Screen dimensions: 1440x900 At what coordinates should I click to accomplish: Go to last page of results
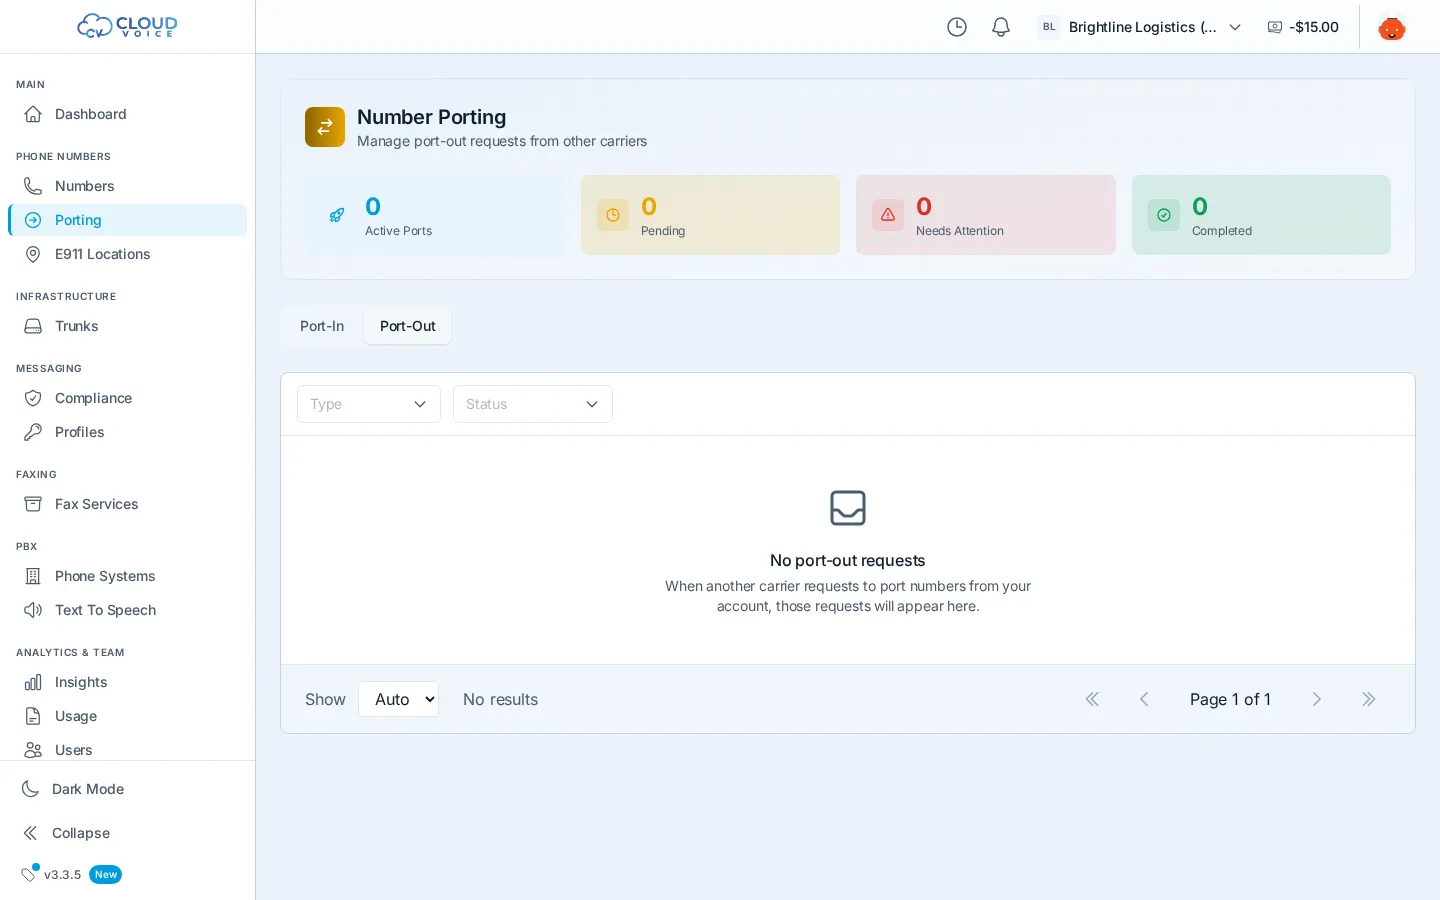click(1369, 699)
